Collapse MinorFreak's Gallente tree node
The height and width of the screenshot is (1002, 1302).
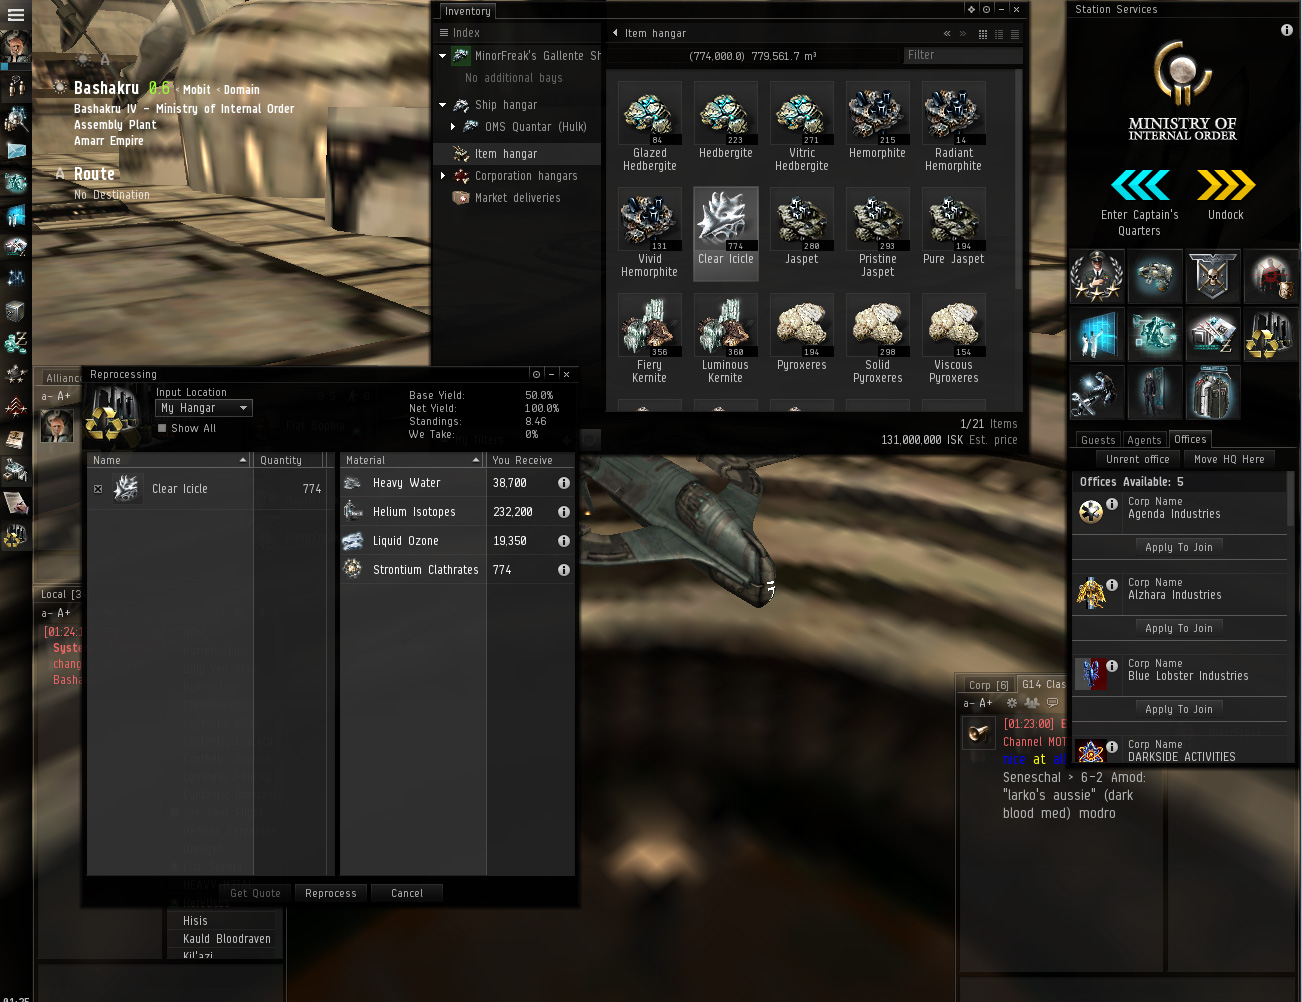coord(443,56)
